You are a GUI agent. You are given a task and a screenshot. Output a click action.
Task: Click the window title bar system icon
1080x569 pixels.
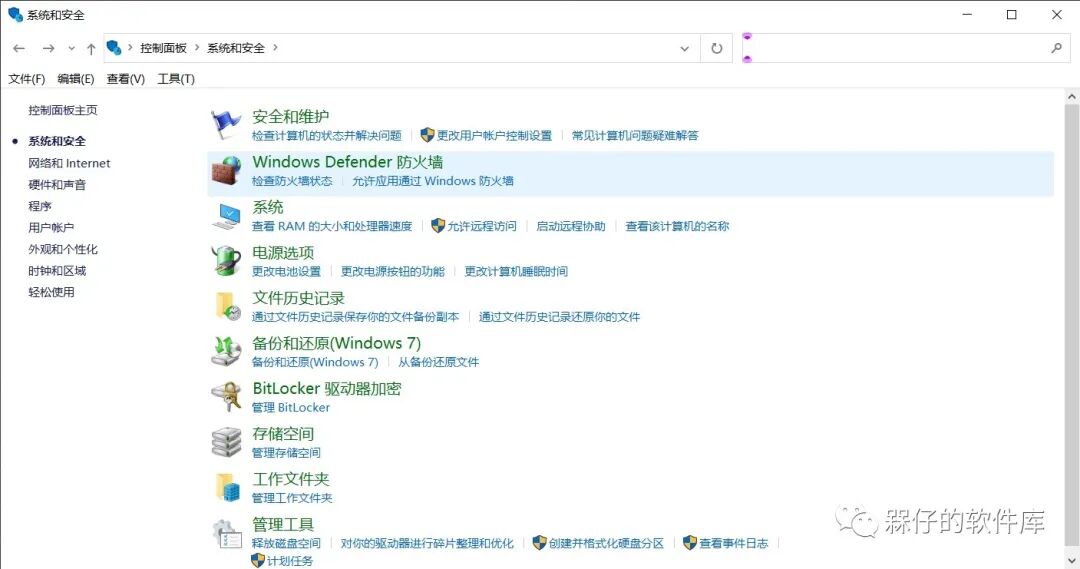(15, 14)
